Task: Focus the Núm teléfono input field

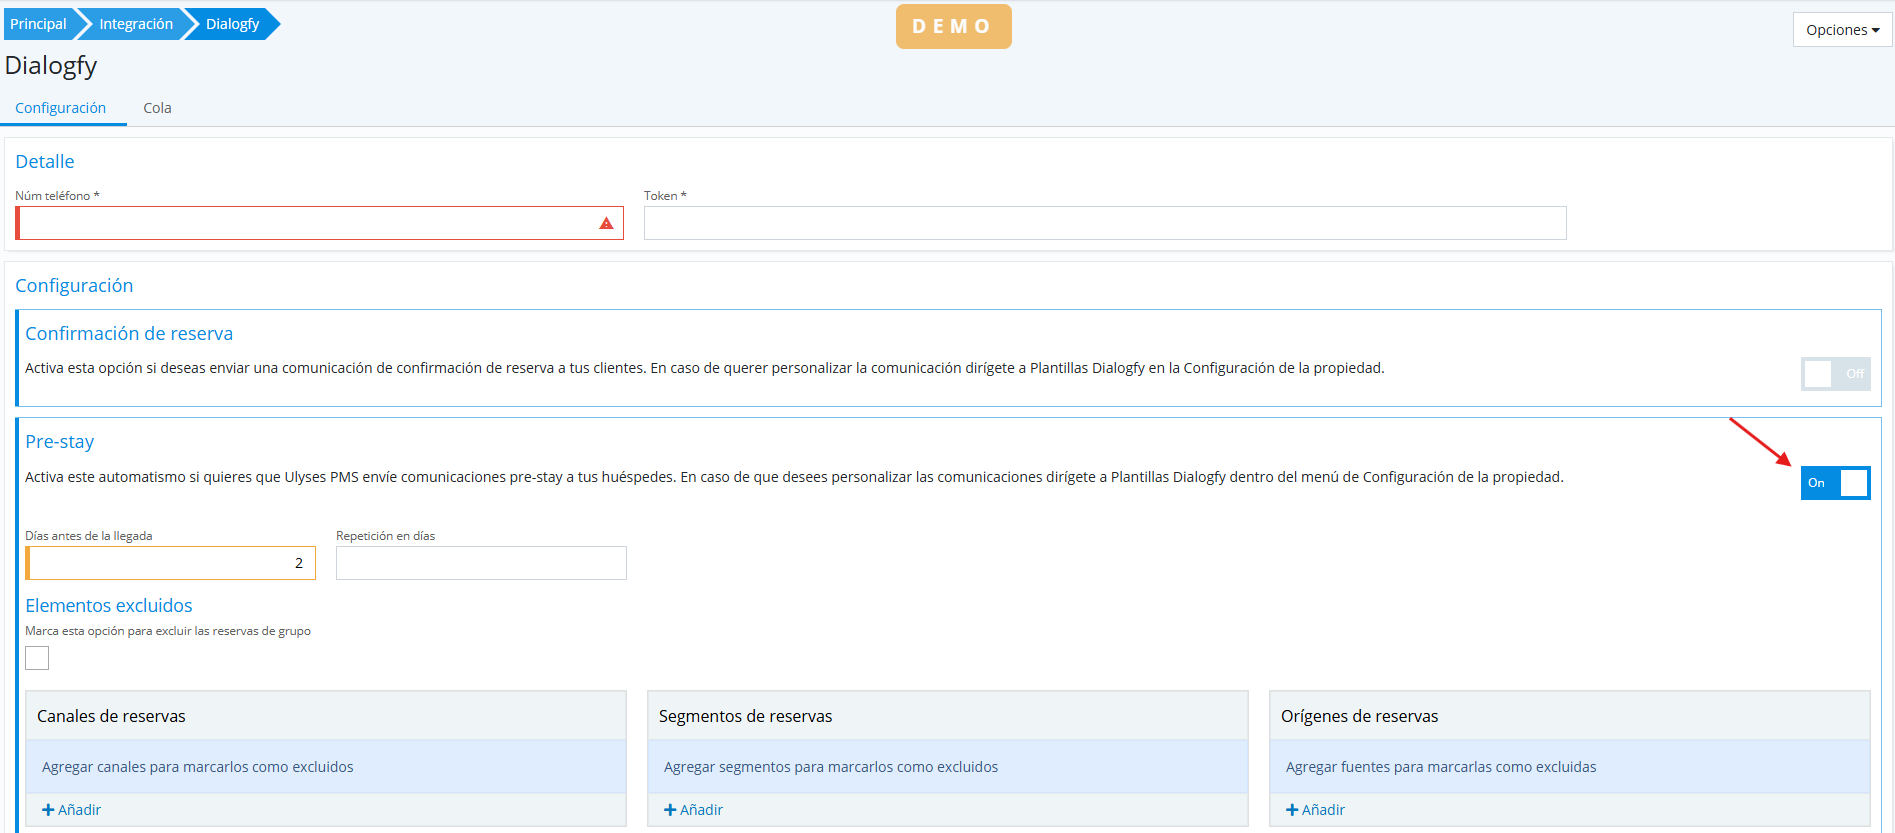Action: tap(305, 224)
